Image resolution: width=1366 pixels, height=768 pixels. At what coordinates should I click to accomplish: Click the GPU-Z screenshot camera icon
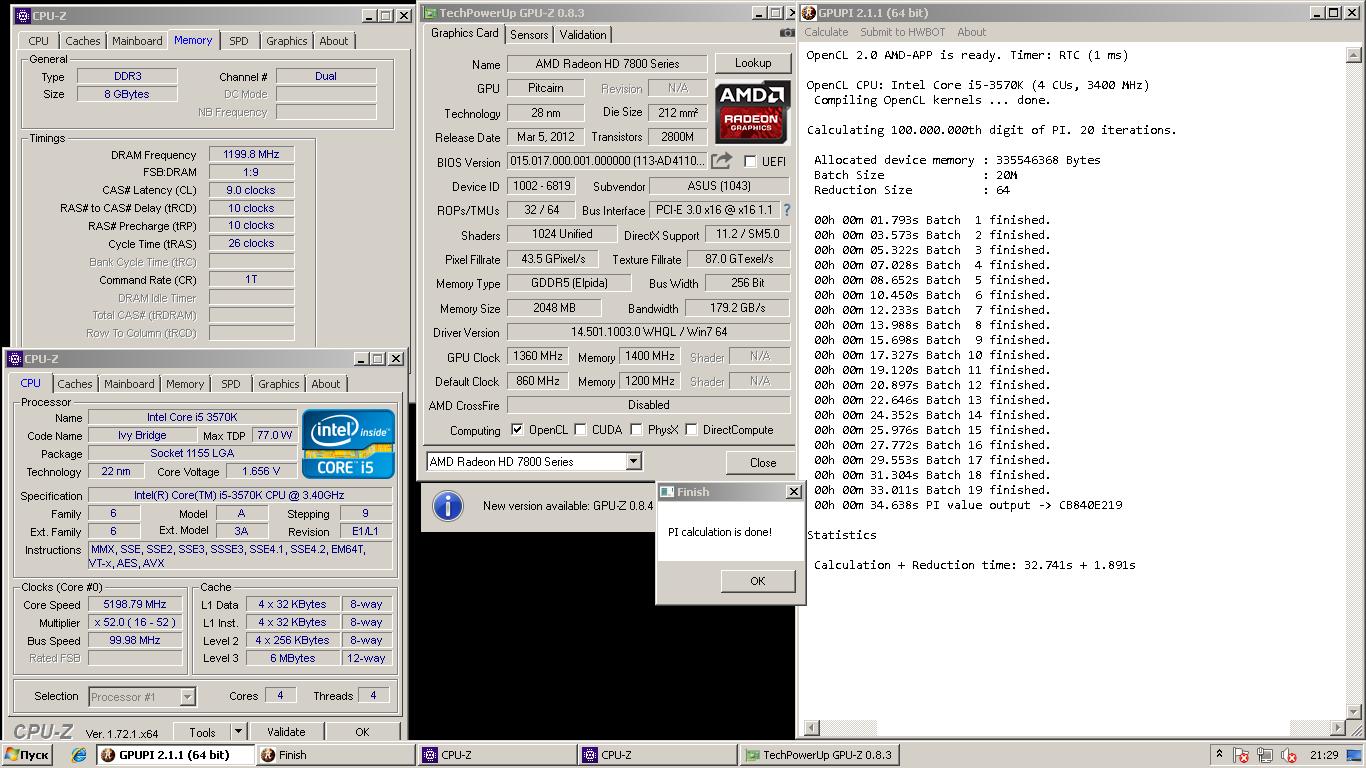pos(787,33)
